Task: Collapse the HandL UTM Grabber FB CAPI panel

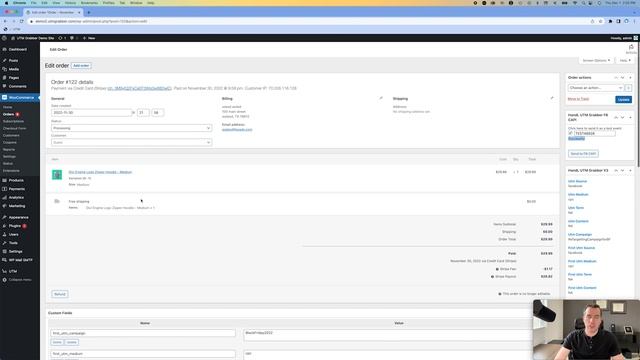Action: [x=630, y=118]
